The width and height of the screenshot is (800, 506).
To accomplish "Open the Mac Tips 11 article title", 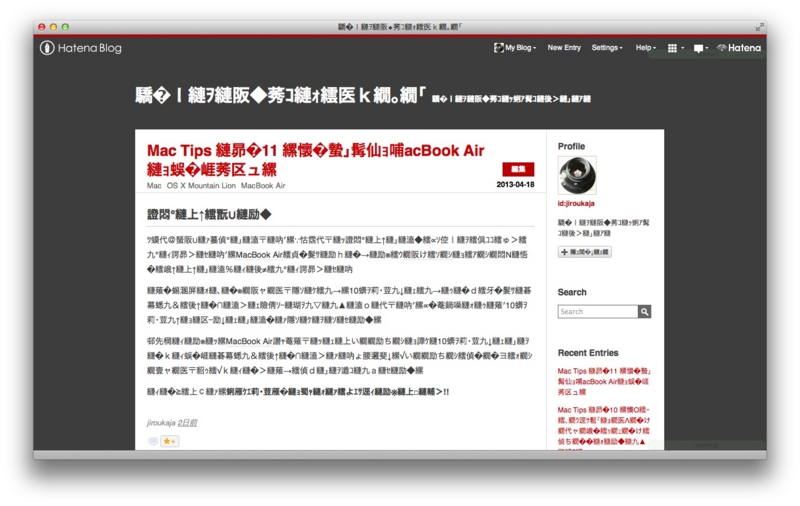I will point(315,160).
